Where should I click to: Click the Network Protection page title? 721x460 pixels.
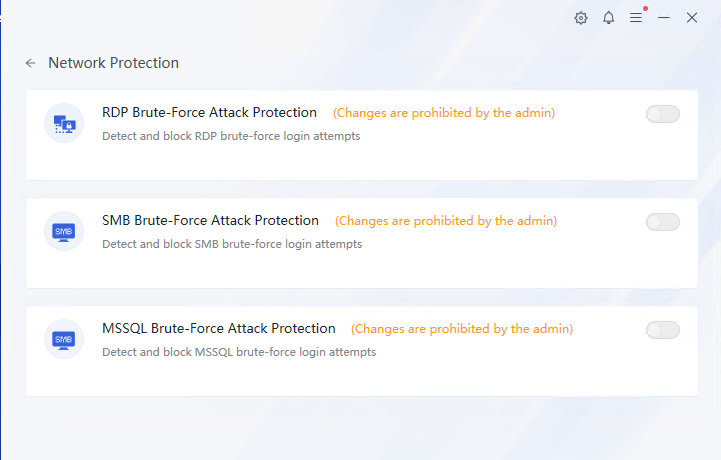pyautogui.click(x=113, y=63)
